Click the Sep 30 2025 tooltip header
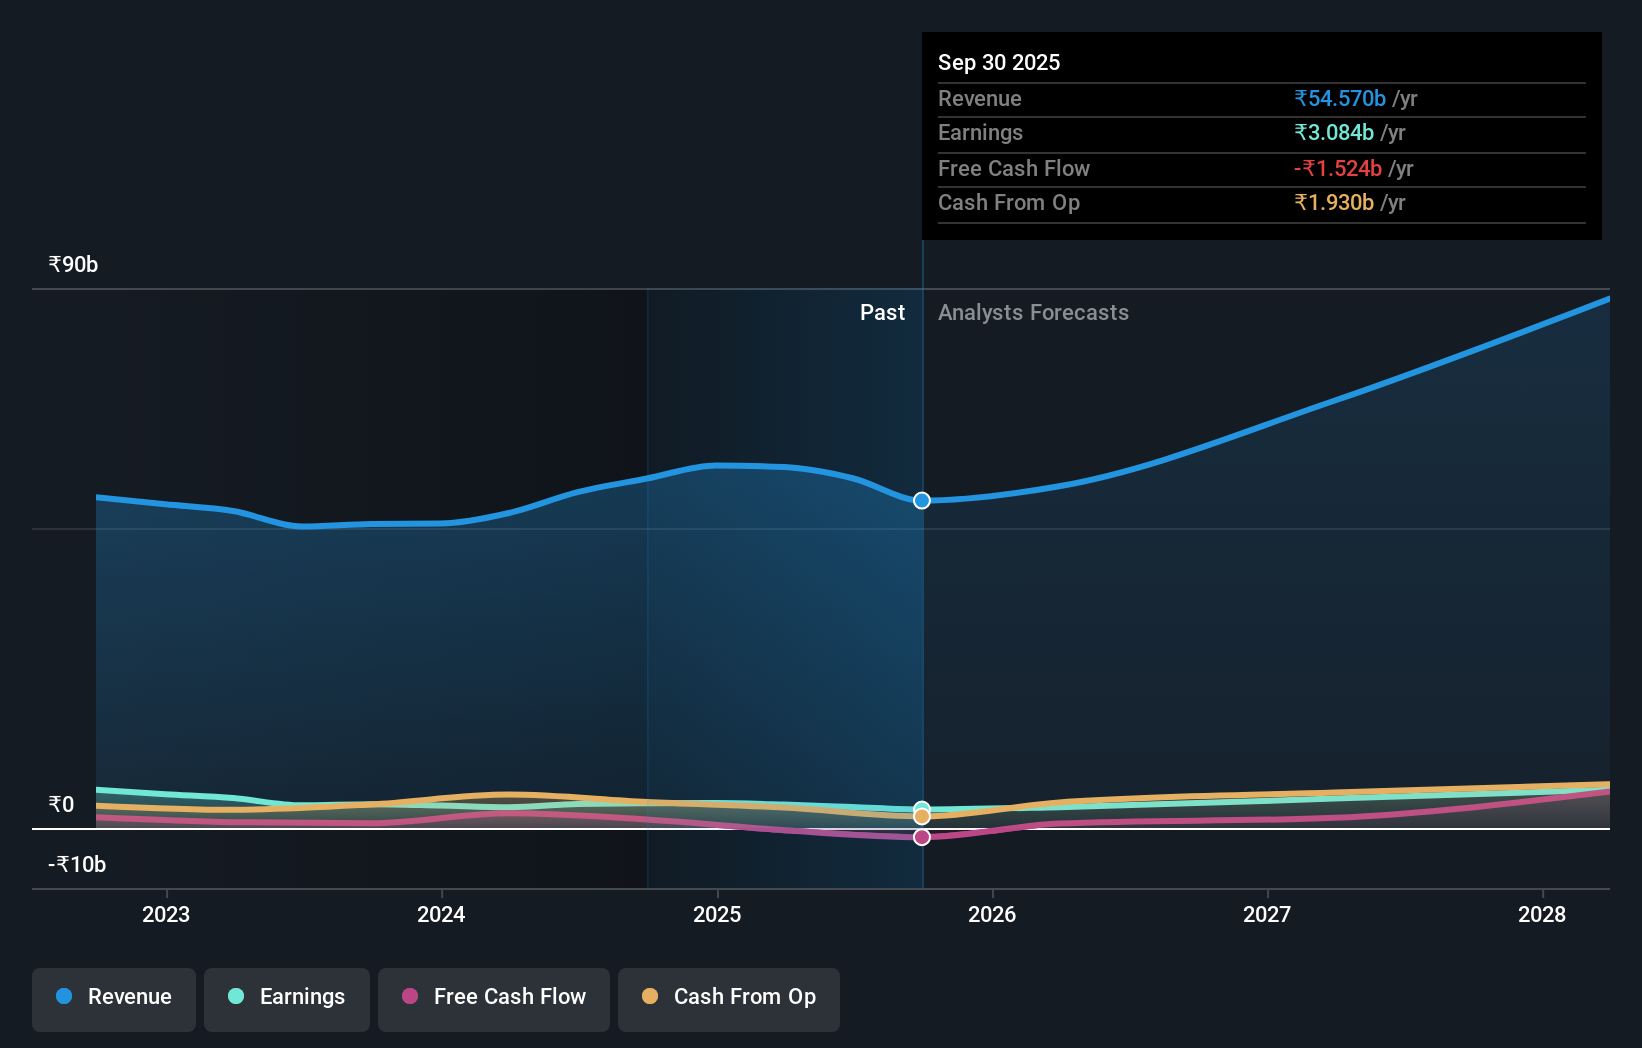 click(999, 62)
